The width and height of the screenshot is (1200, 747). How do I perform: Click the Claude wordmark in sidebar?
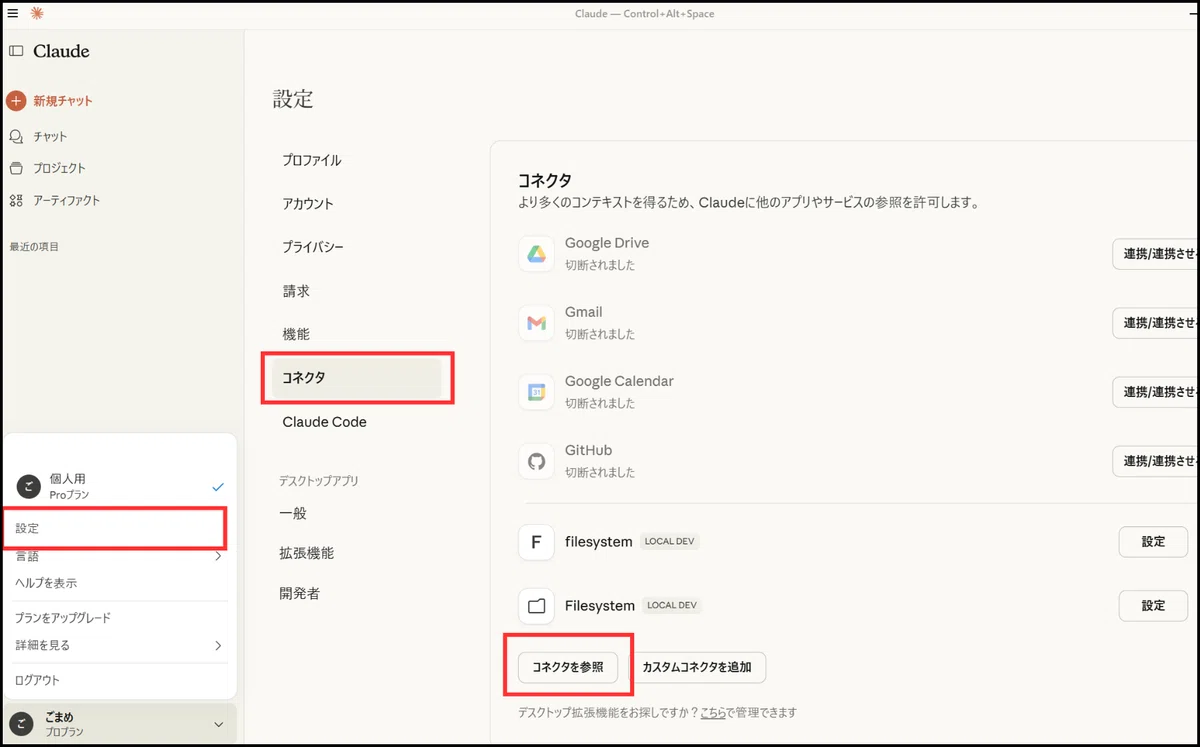pos(61,51)
